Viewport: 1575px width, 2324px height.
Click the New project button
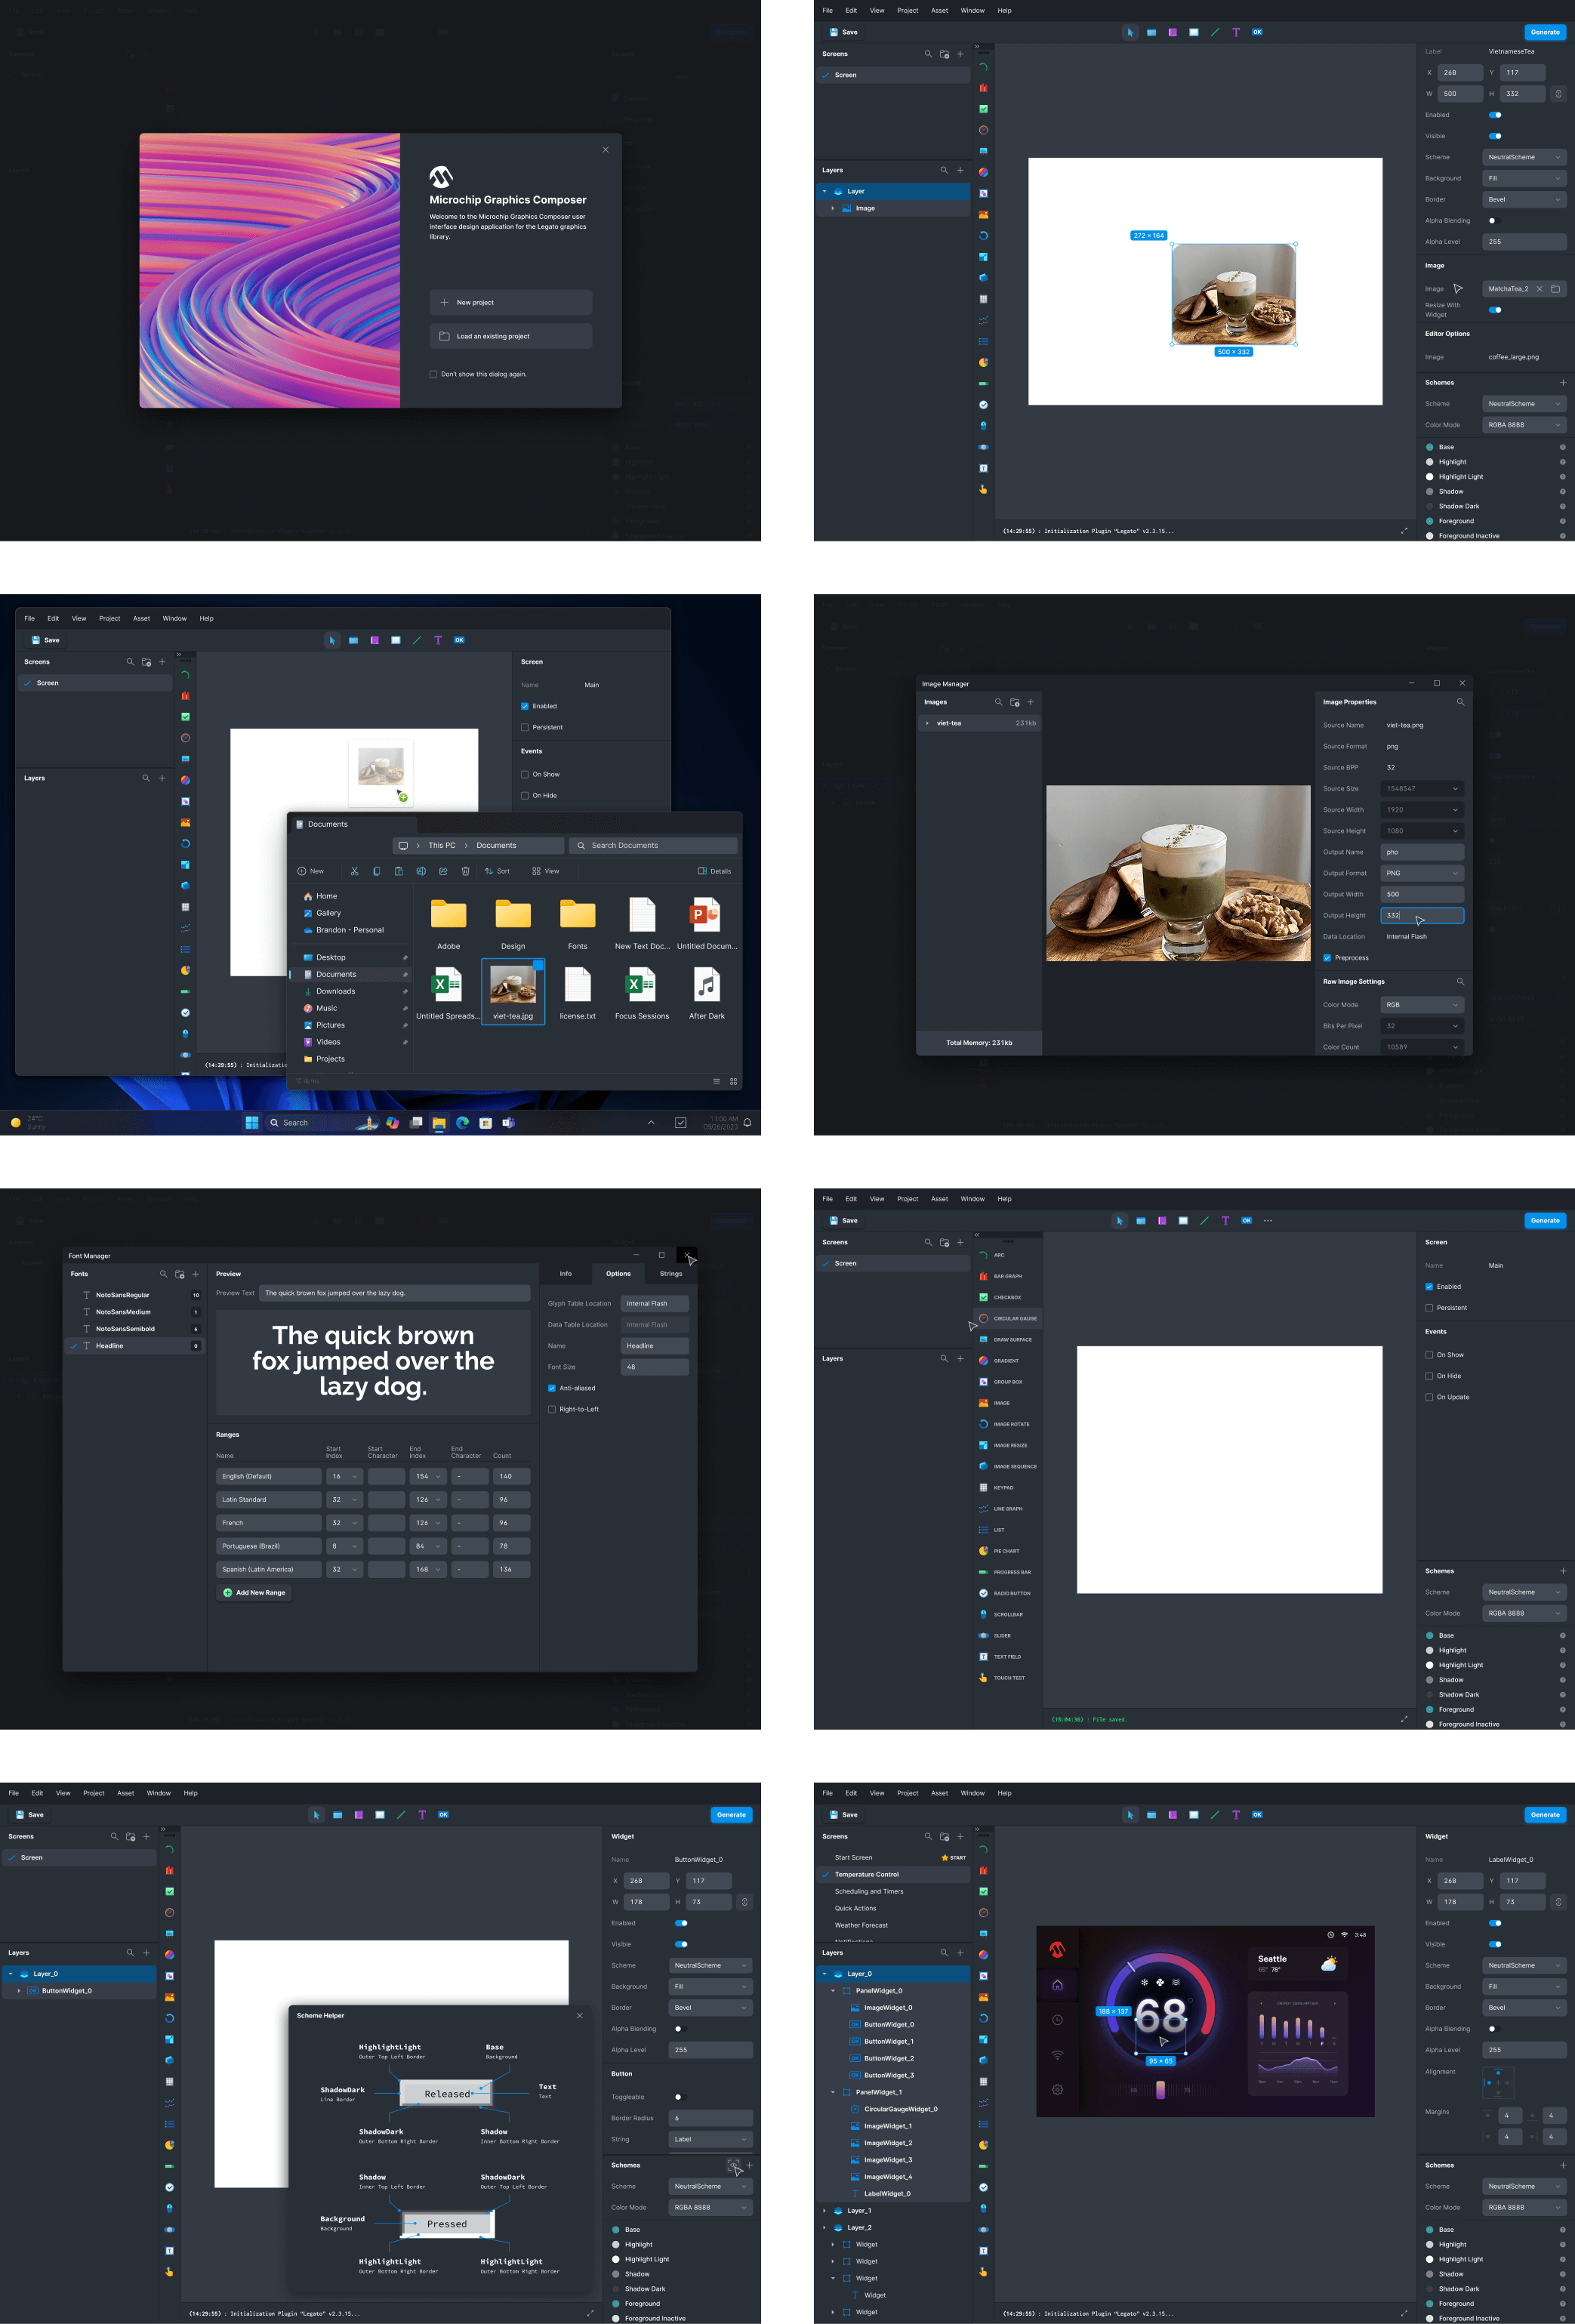[x=510, y=302]
